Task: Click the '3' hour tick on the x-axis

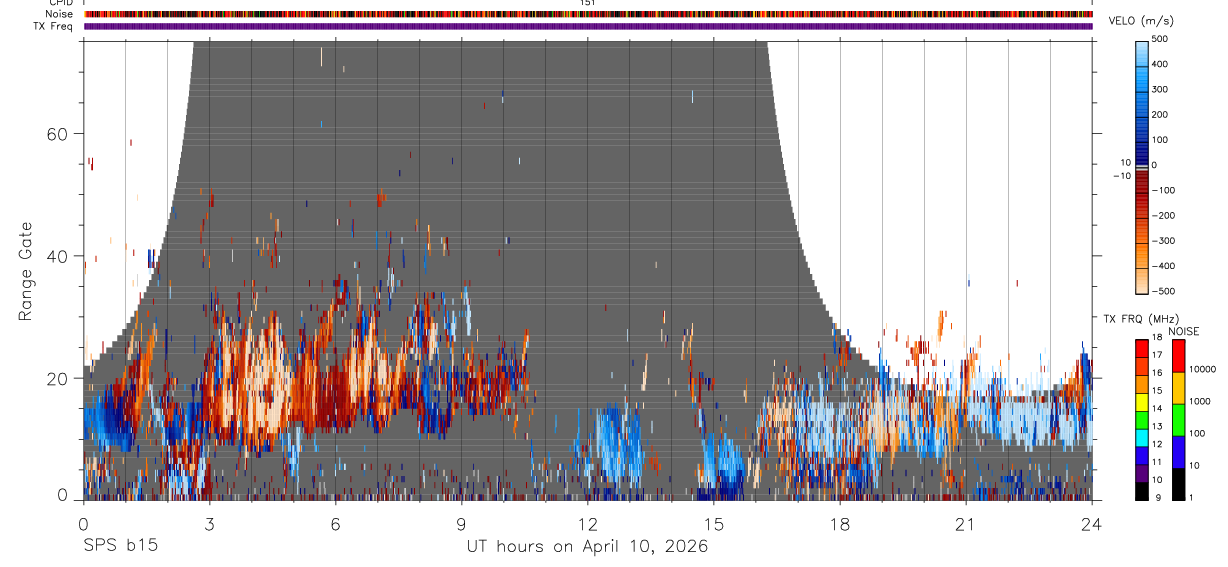Action: 210,523
